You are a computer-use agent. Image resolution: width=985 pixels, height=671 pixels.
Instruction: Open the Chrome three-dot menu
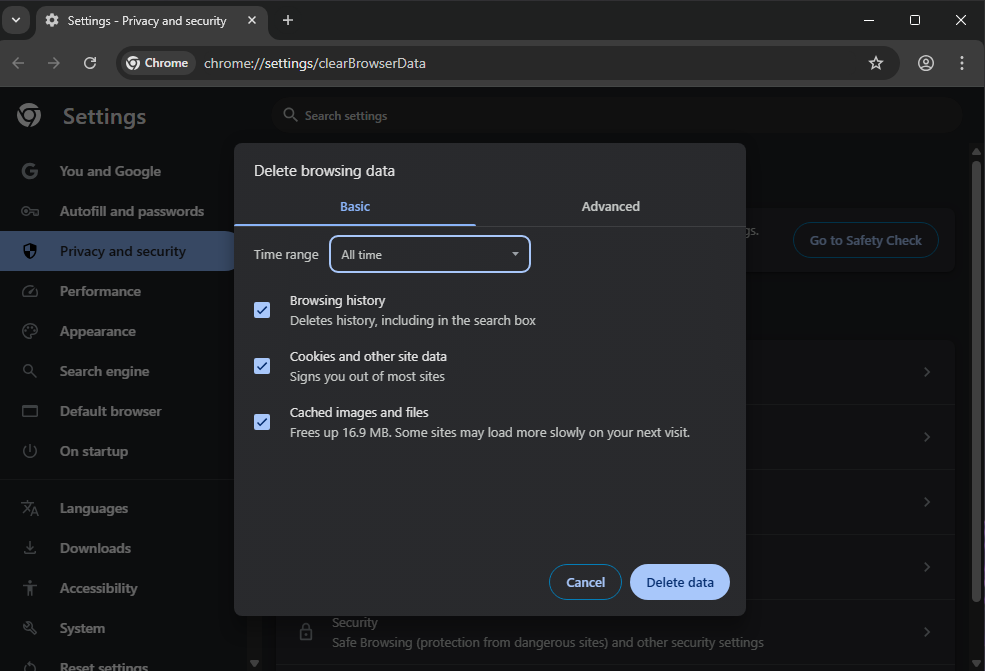pos(962,63)
